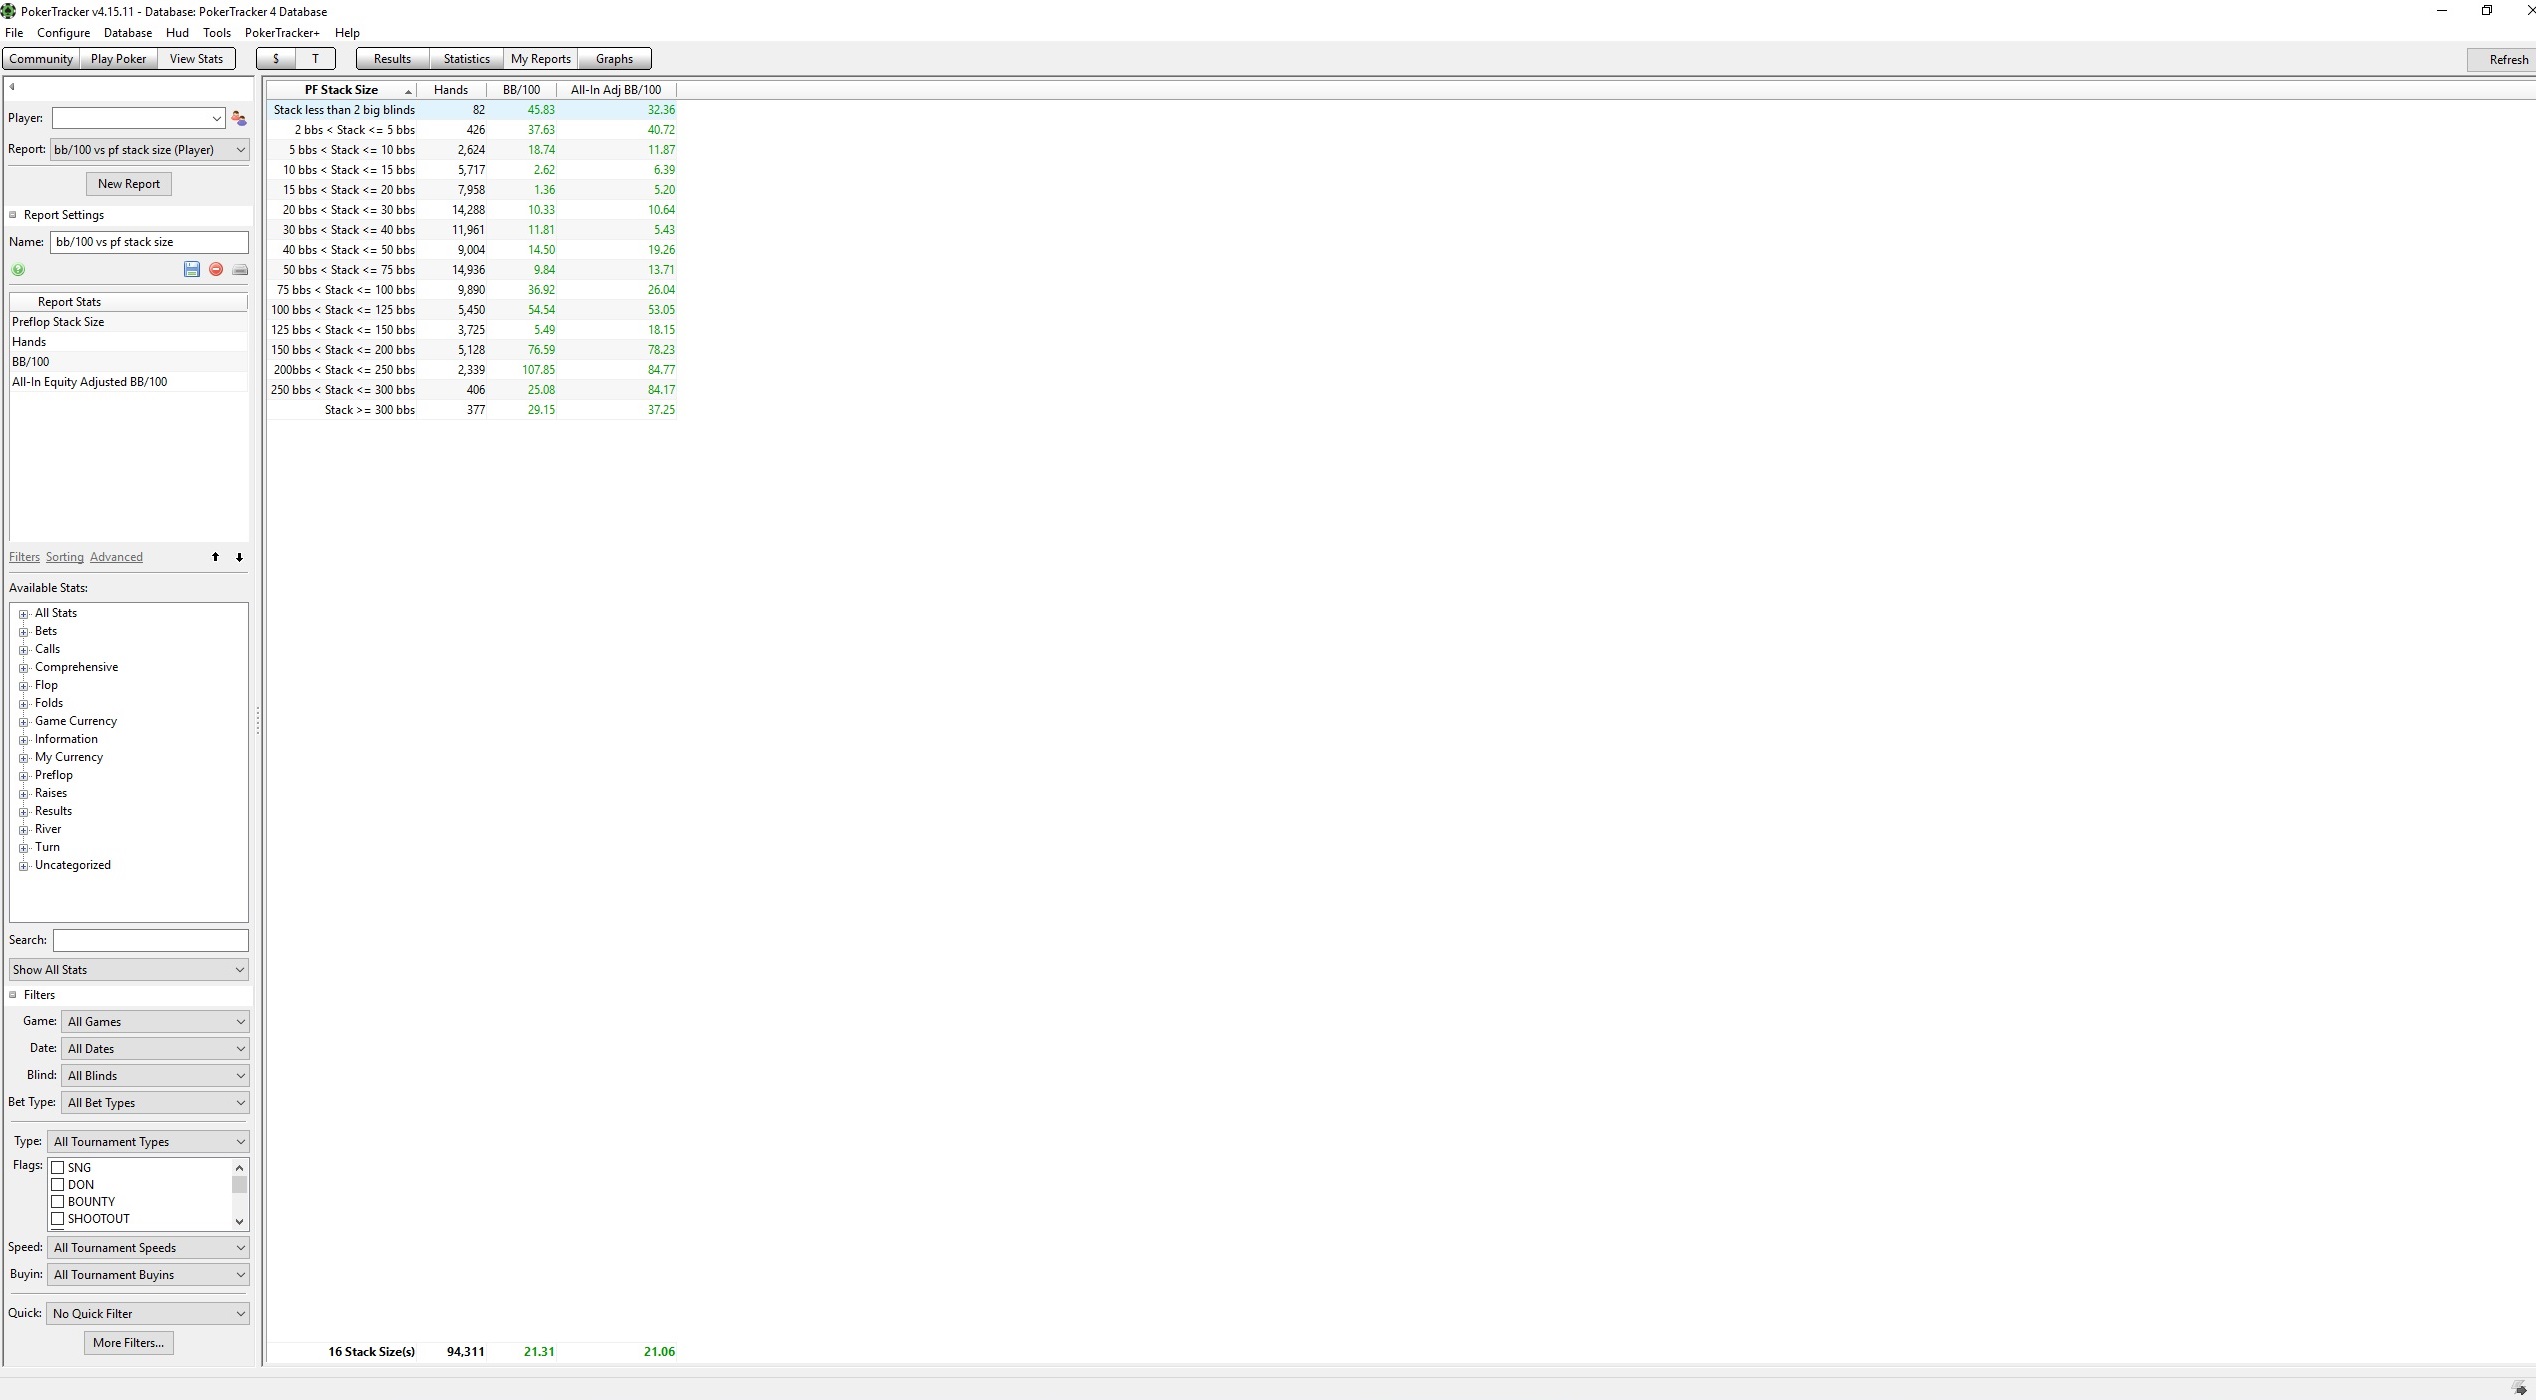Collapse the Filters section header

click(x=13, y=995)
